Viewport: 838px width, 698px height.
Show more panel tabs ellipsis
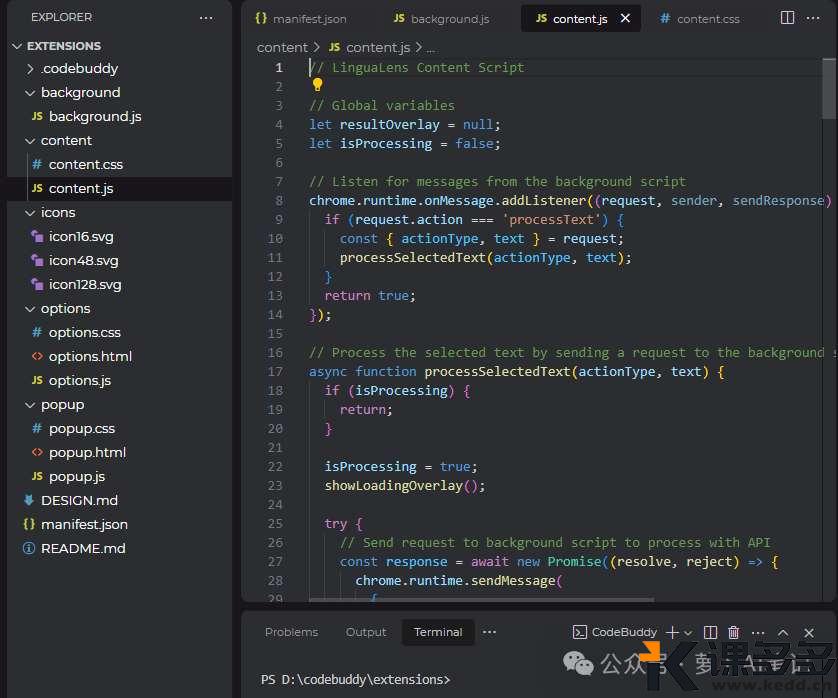point(489,632)
